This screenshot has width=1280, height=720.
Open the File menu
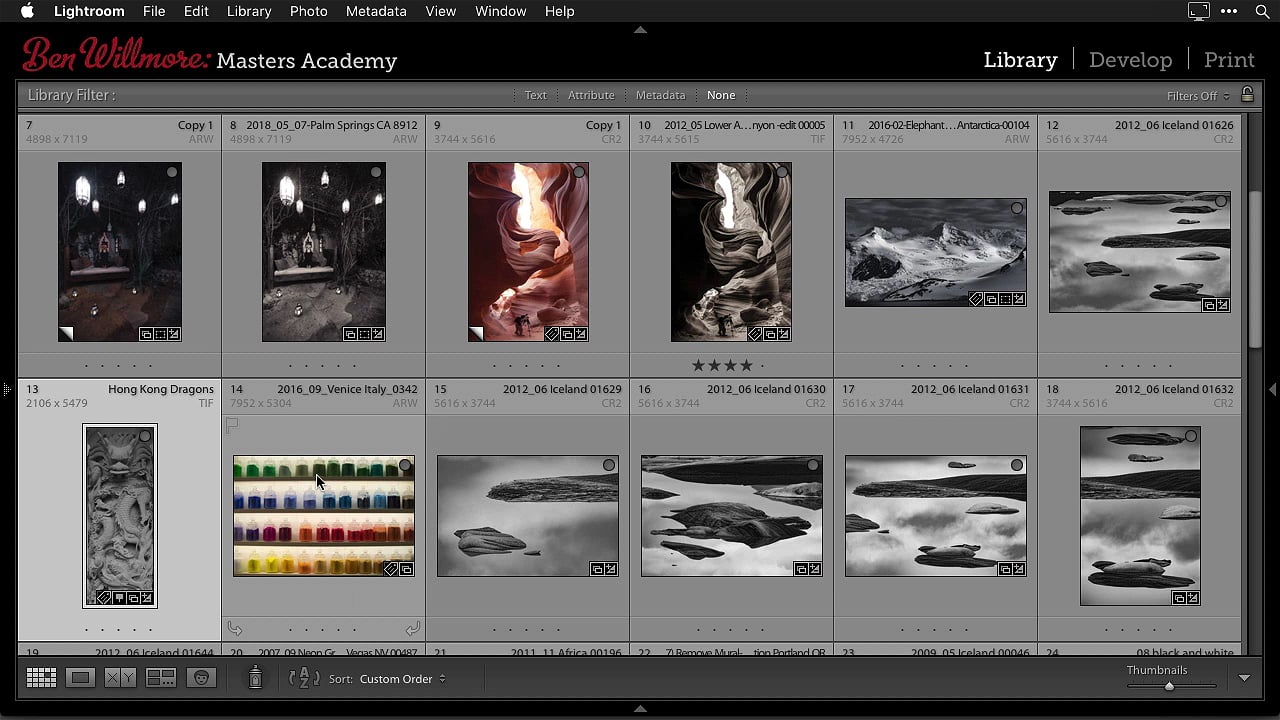pos(154,11)
